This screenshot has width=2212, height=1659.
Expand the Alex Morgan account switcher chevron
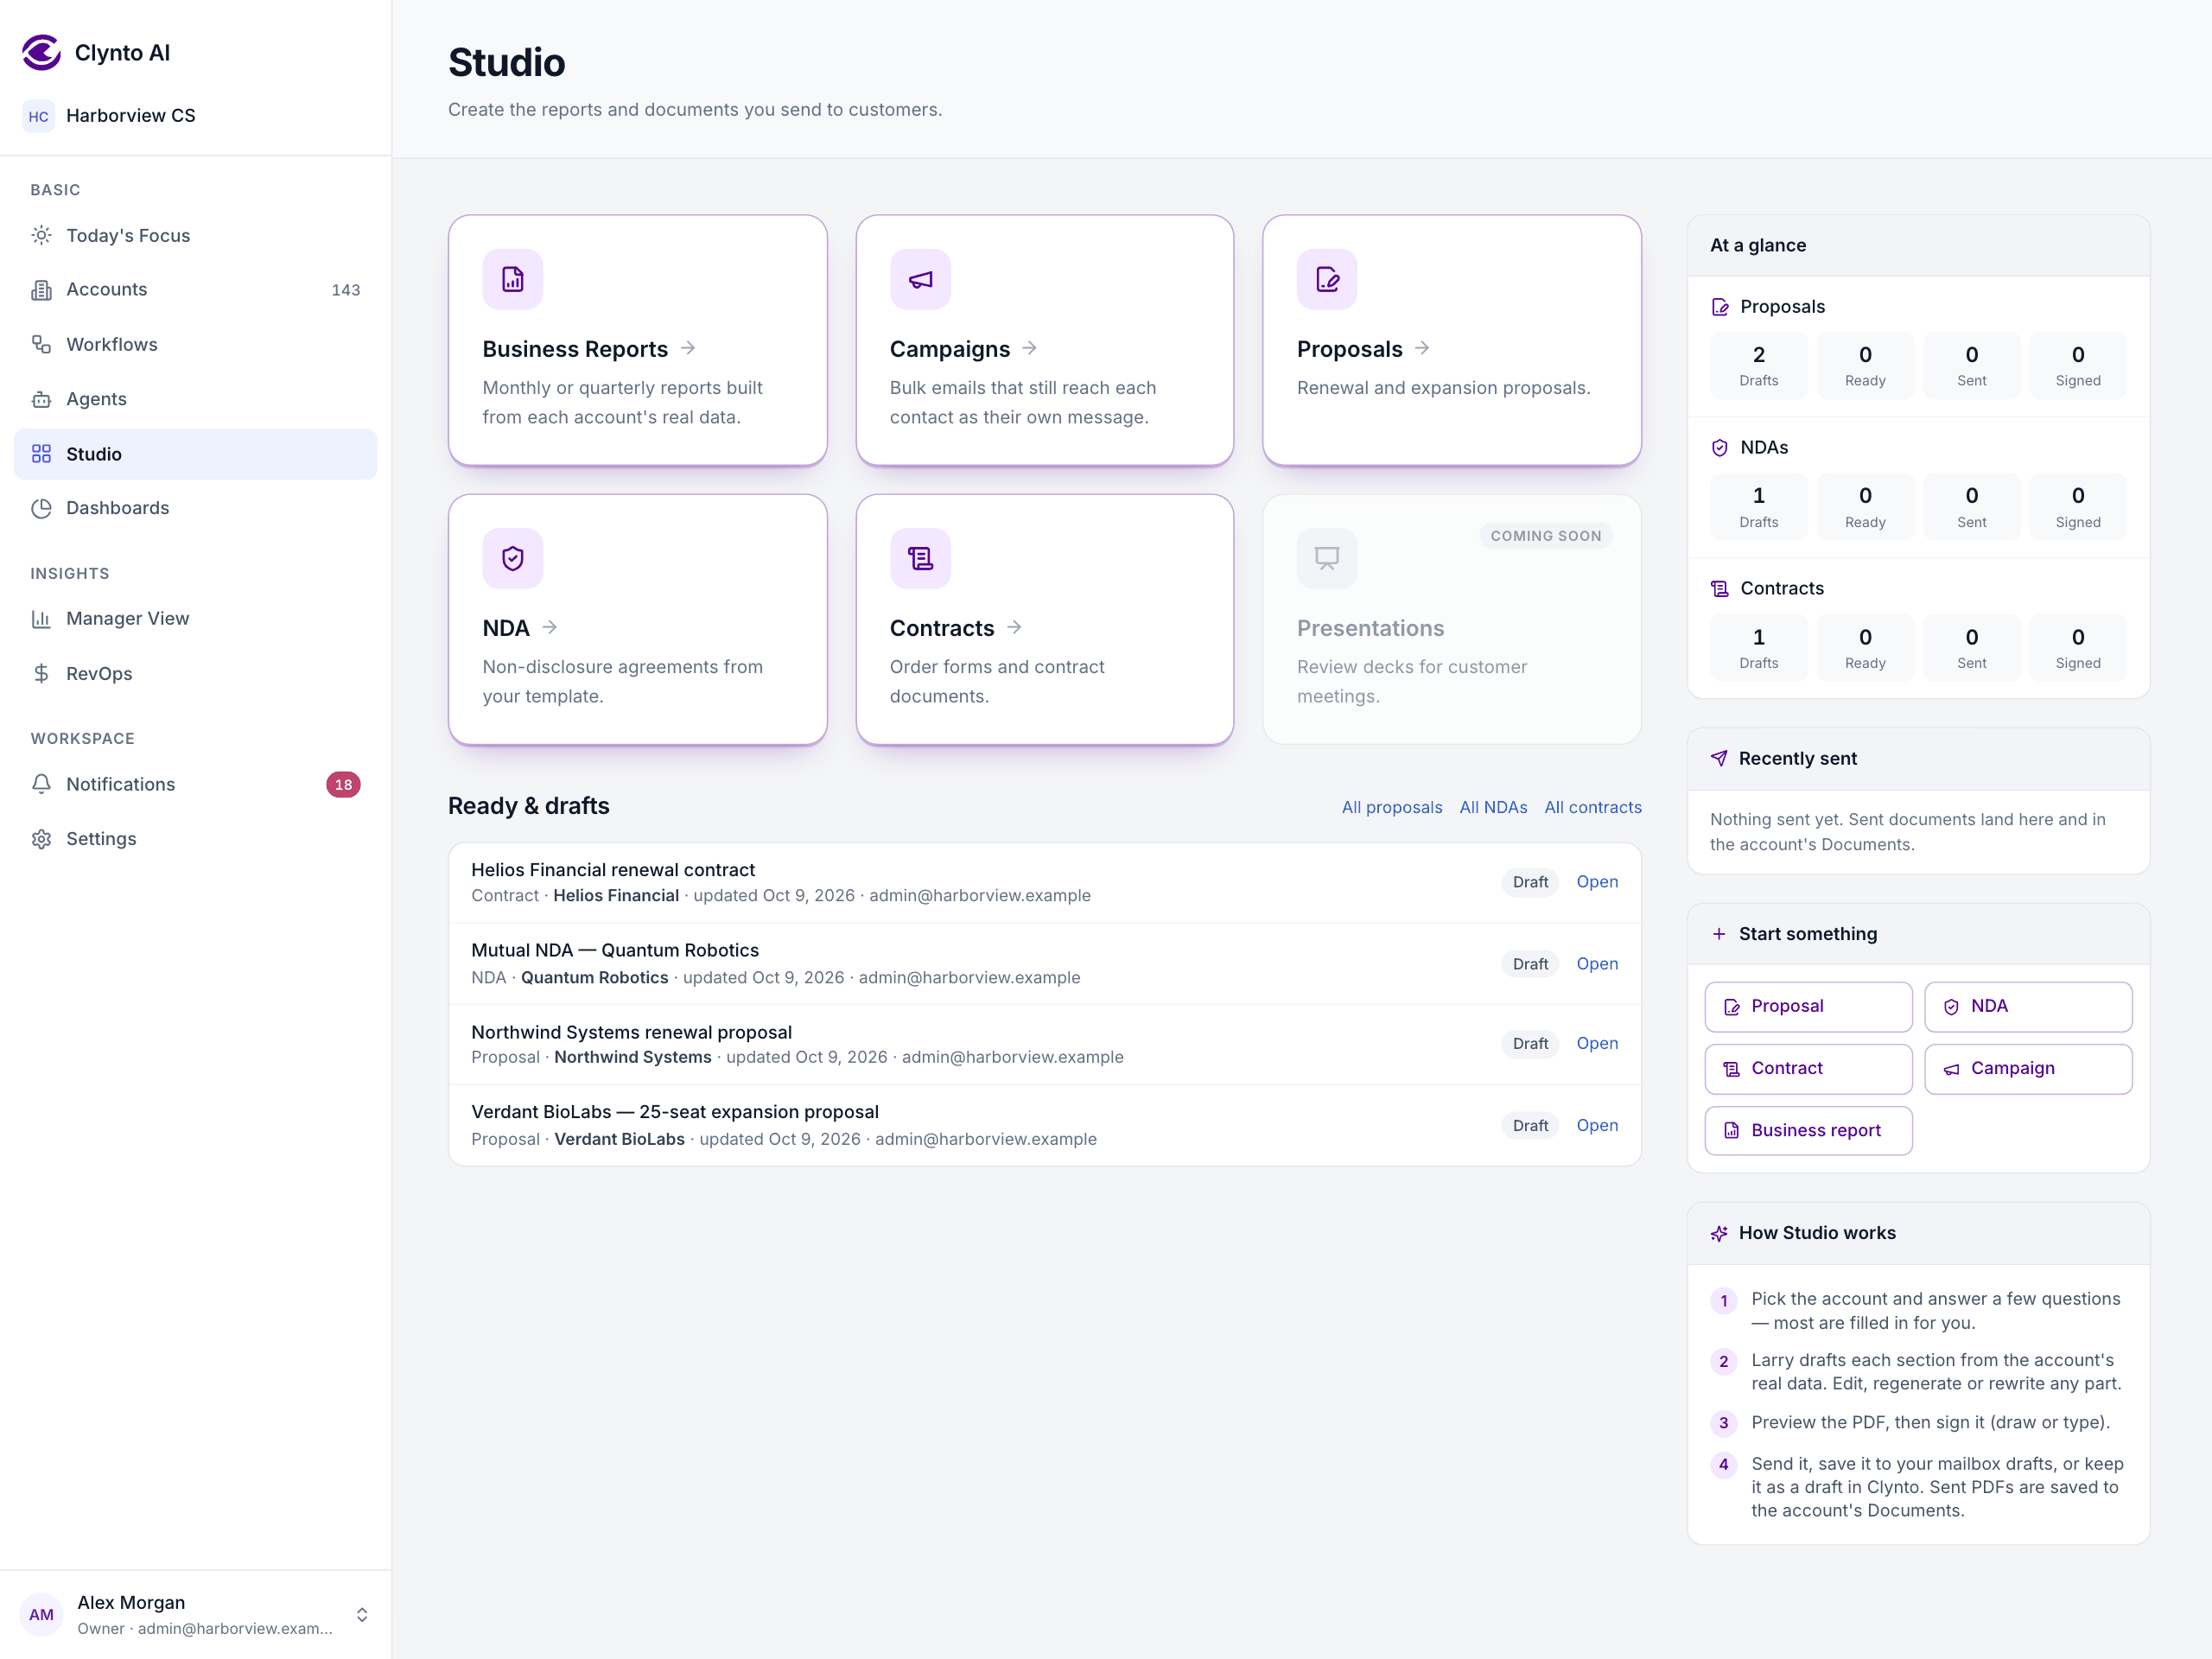362,1615
